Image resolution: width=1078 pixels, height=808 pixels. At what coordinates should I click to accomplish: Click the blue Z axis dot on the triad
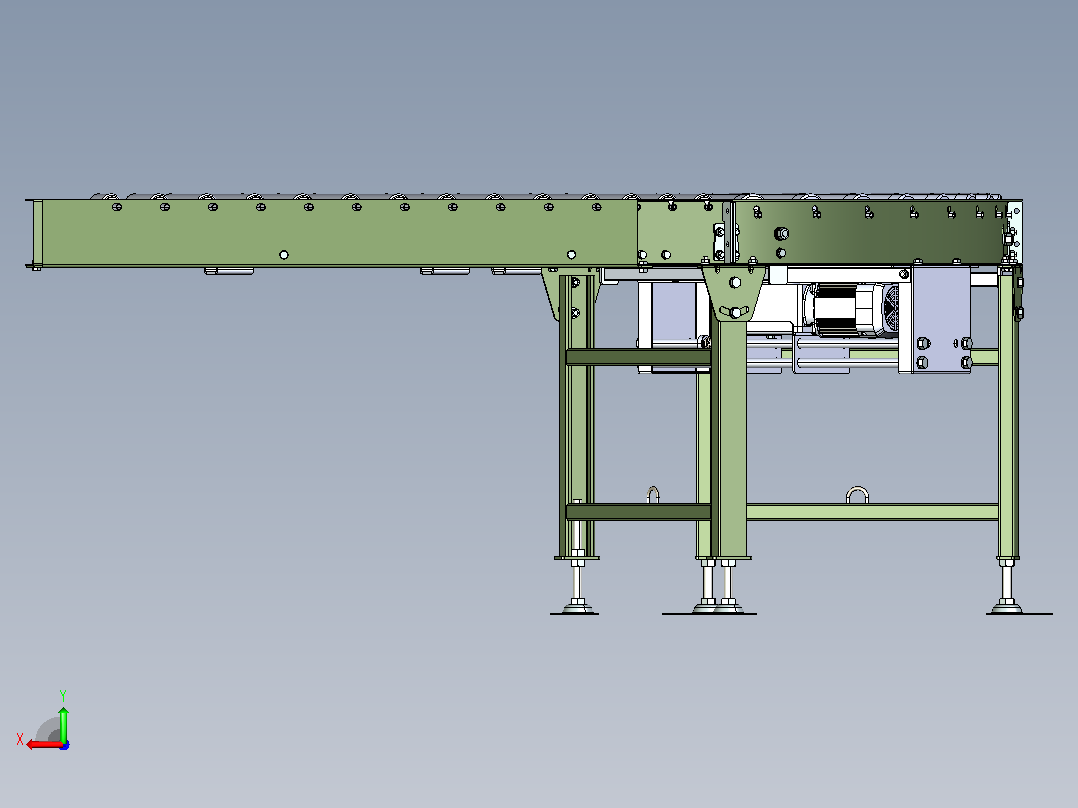click(65, 745)
